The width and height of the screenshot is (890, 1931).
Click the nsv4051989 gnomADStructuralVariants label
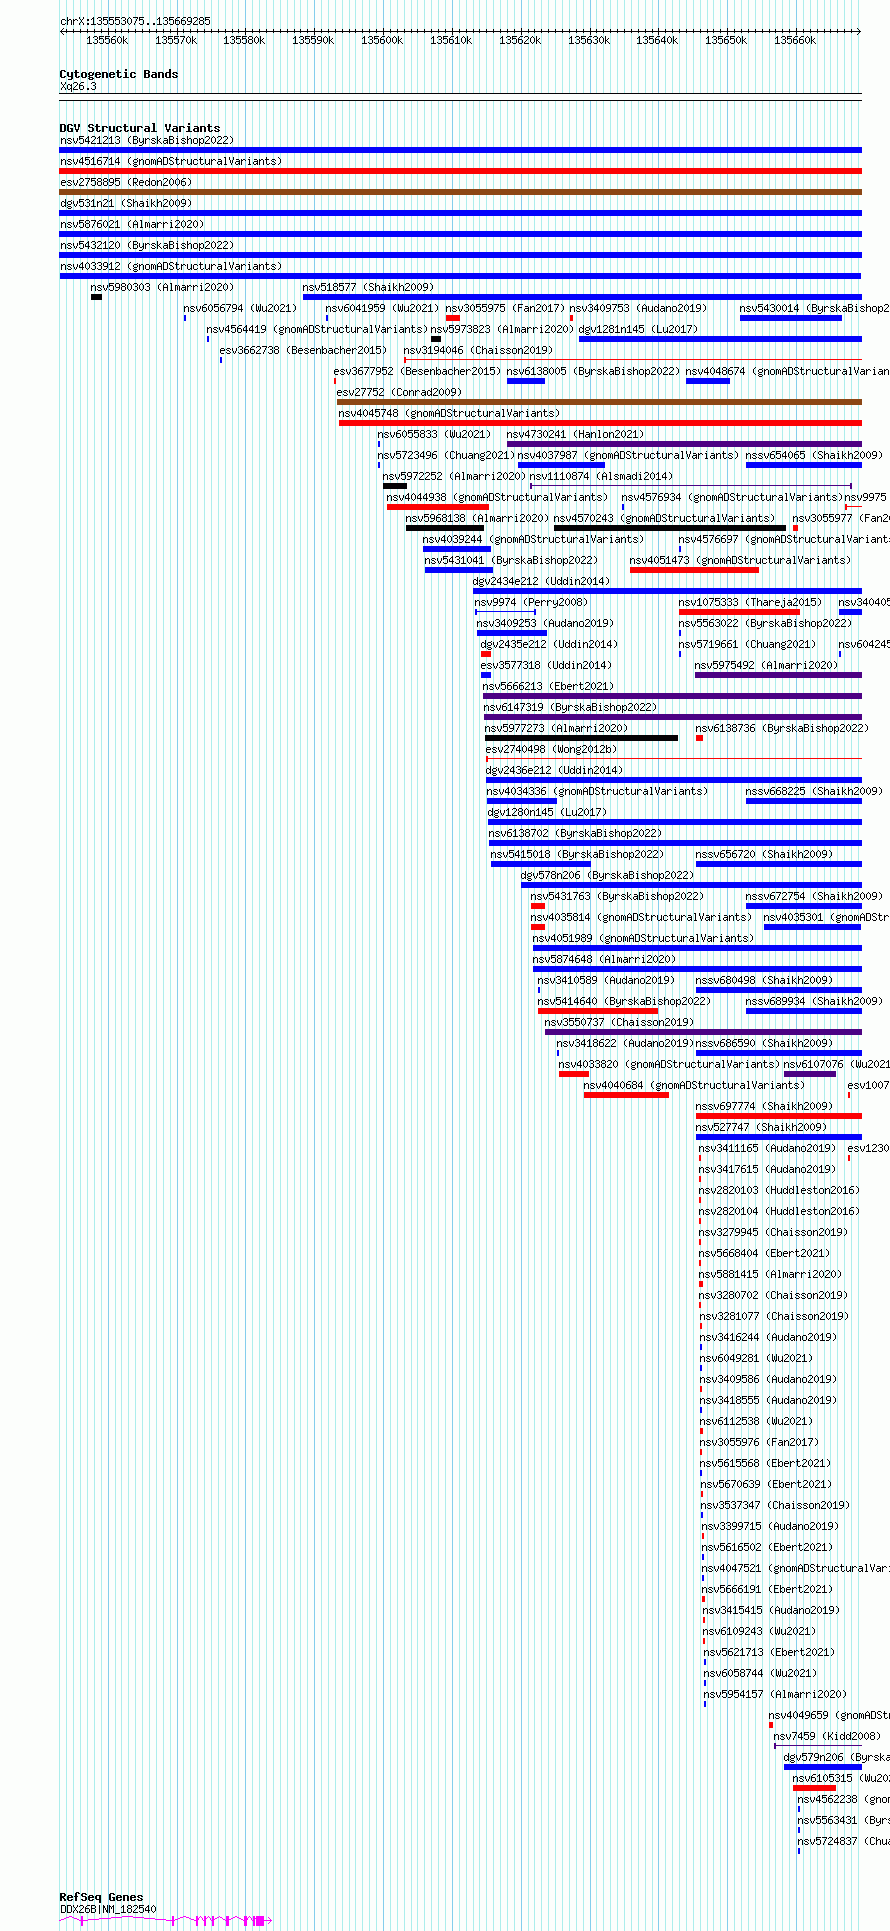pyautogui.click(x=643, y=939)
